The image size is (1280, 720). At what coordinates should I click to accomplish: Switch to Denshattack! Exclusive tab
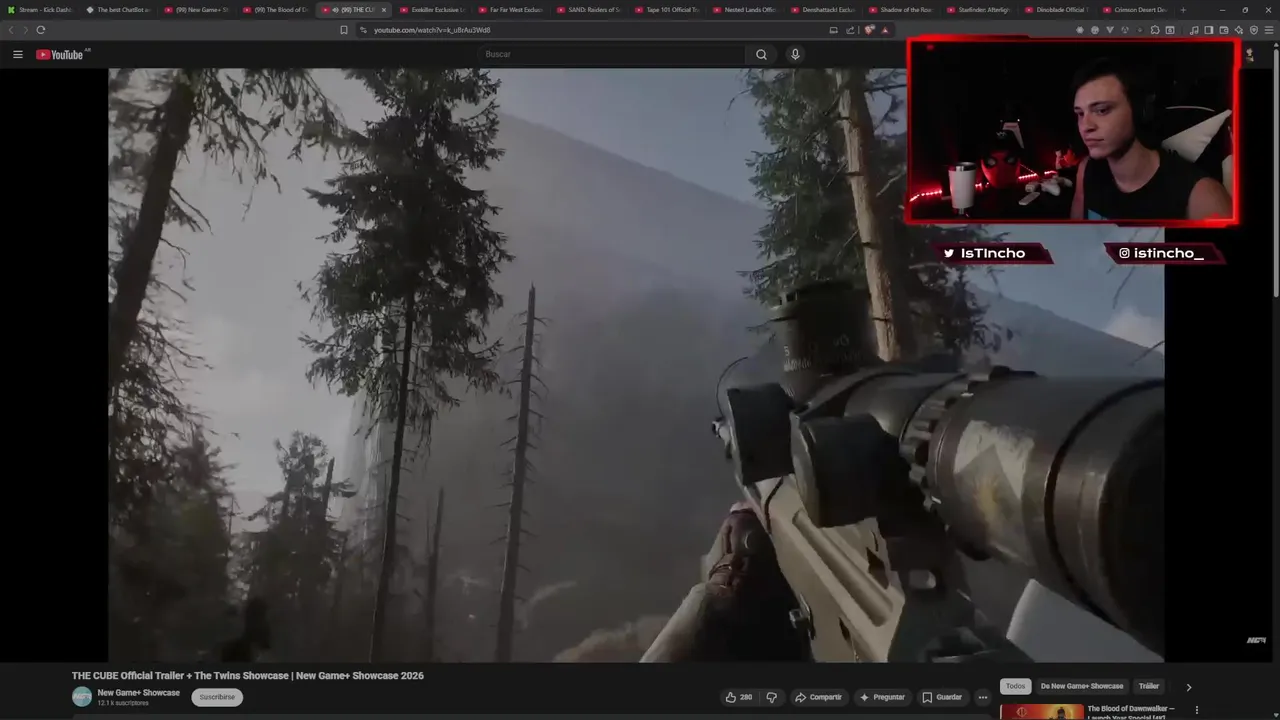point(822,9)
